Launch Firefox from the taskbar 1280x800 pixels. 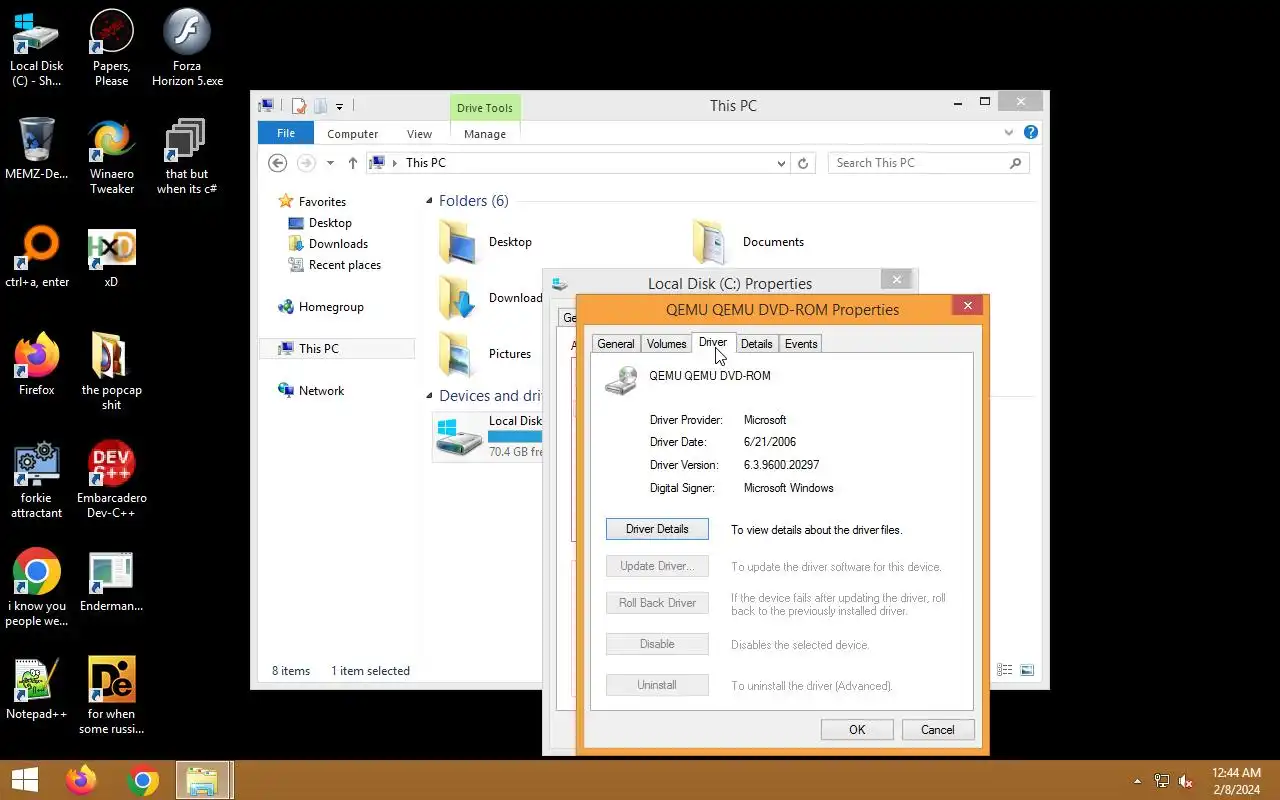pos(81,780)
